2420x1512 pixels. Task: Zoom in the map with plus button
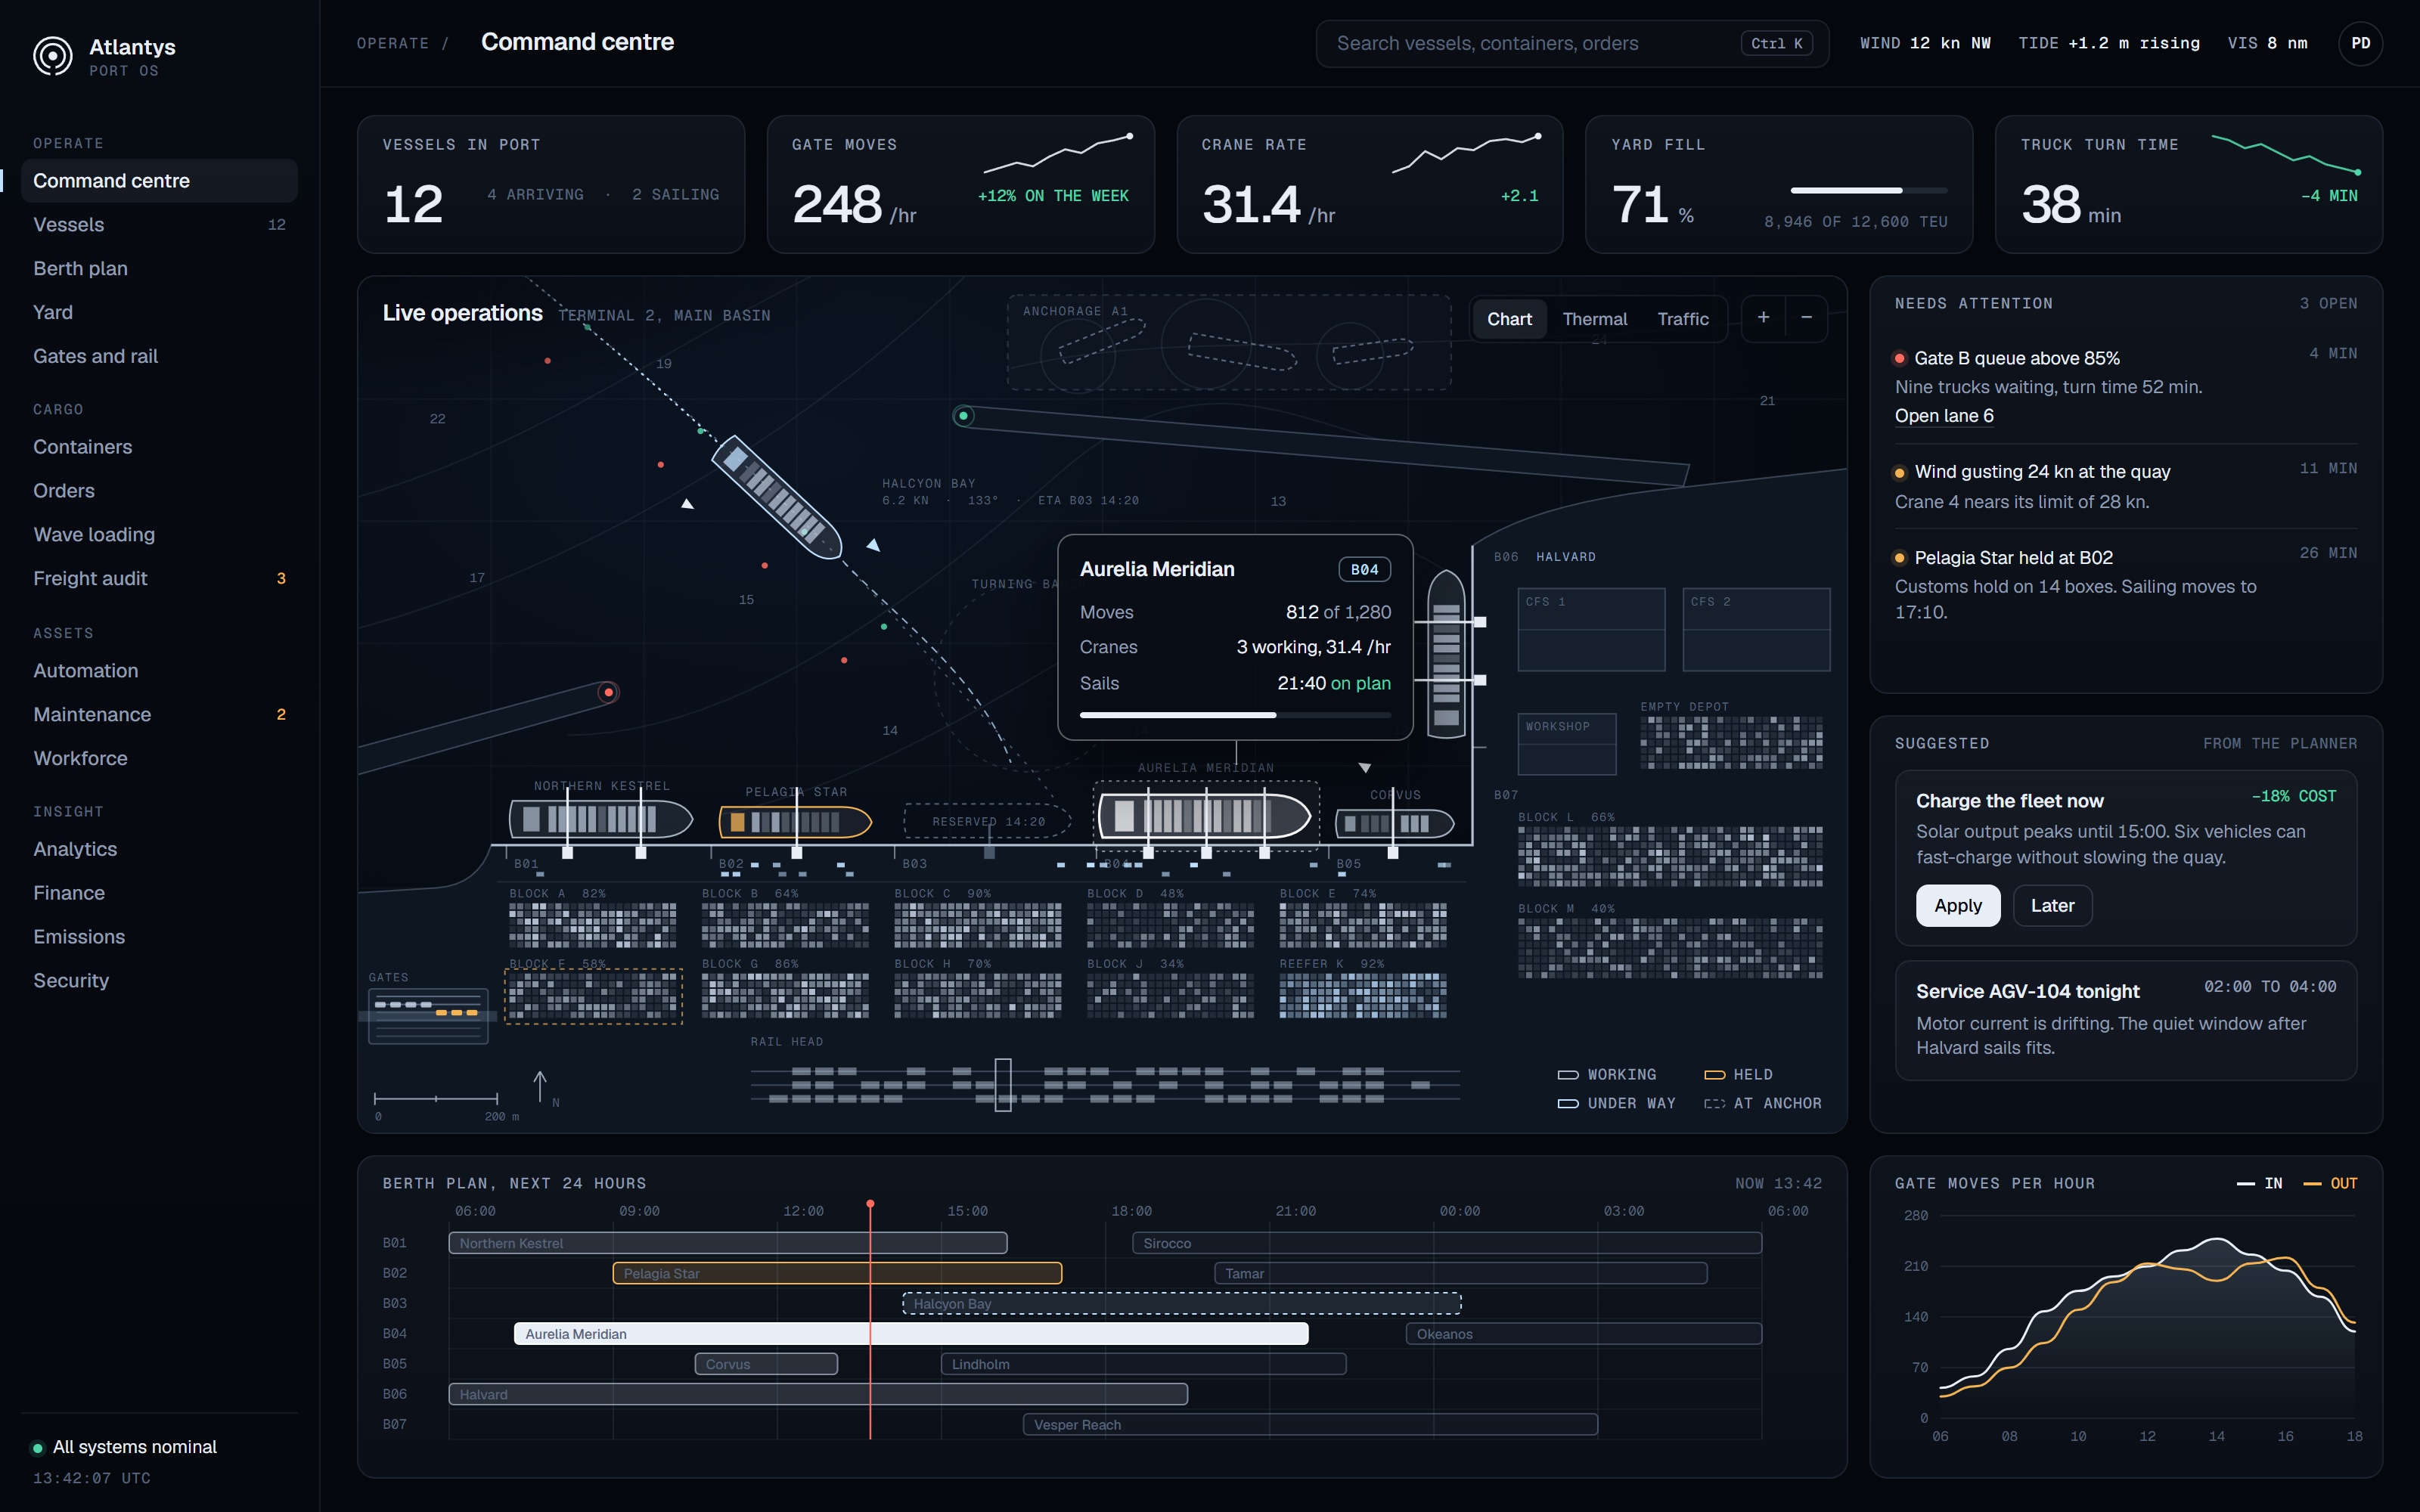point(1763,318)
